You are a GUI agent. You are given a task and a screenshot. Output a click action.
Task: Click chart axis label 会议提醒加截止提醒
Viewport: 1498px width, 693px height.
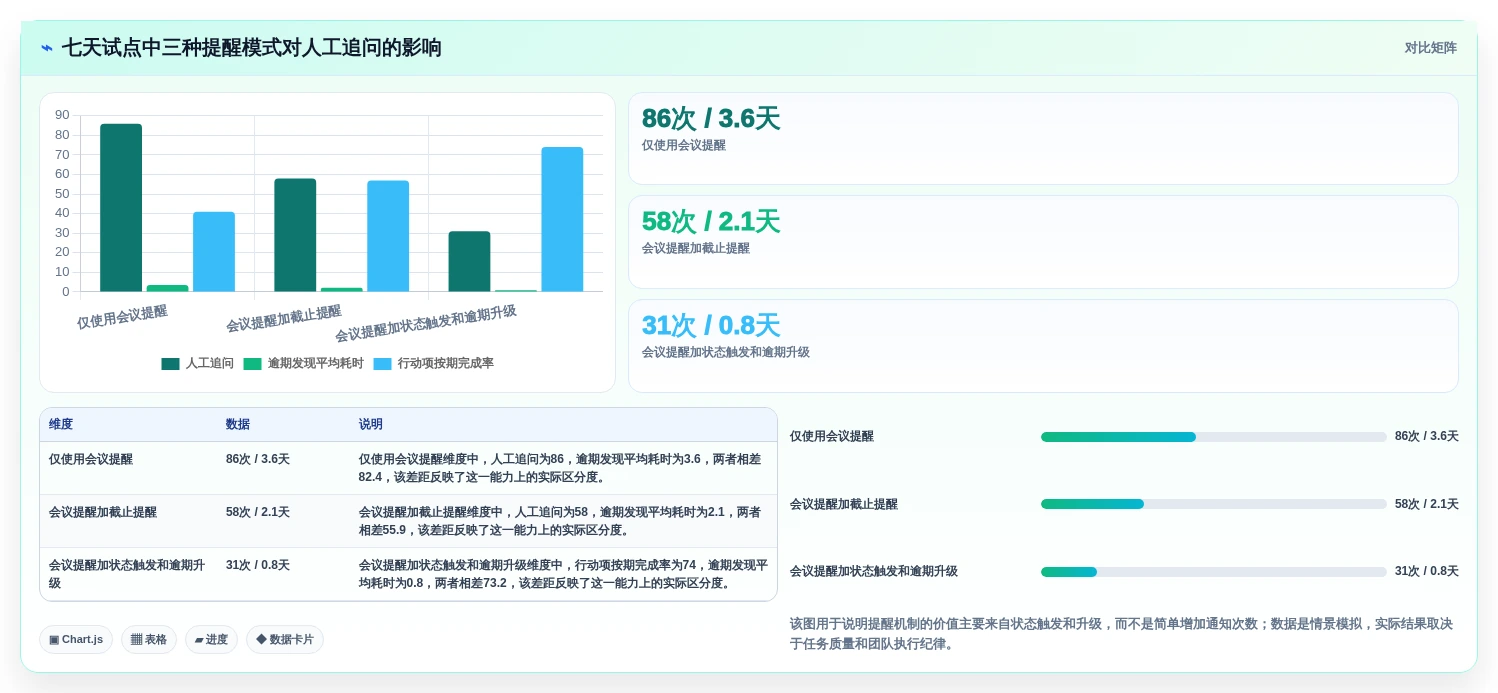284,319
